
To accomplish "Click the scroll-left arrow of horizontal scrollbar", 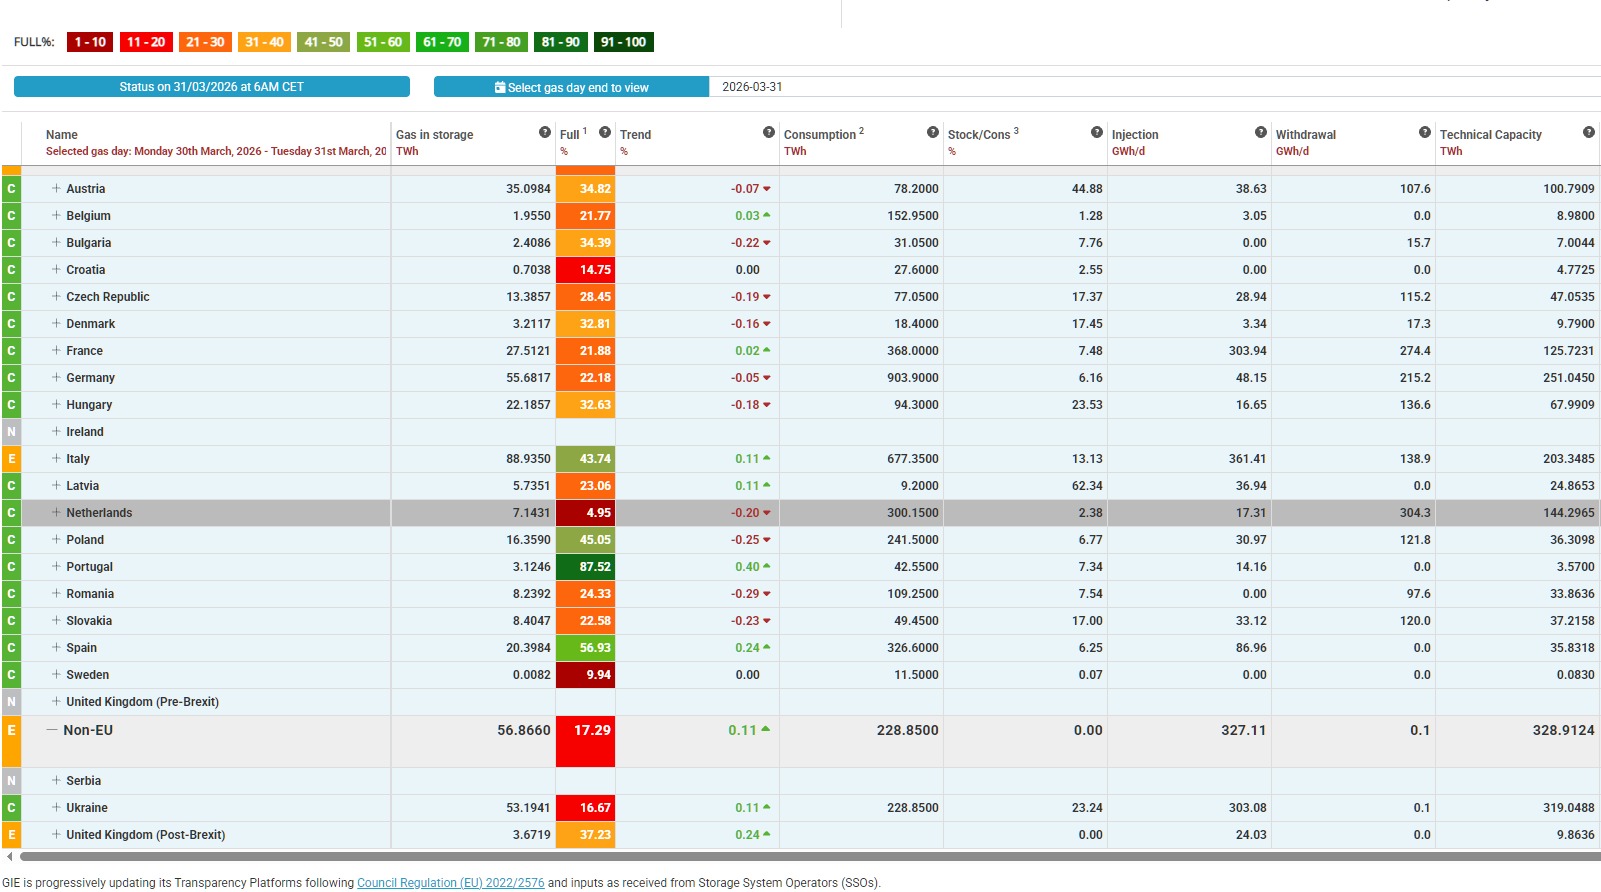I will pyautogui.click(x=10, y=857).
